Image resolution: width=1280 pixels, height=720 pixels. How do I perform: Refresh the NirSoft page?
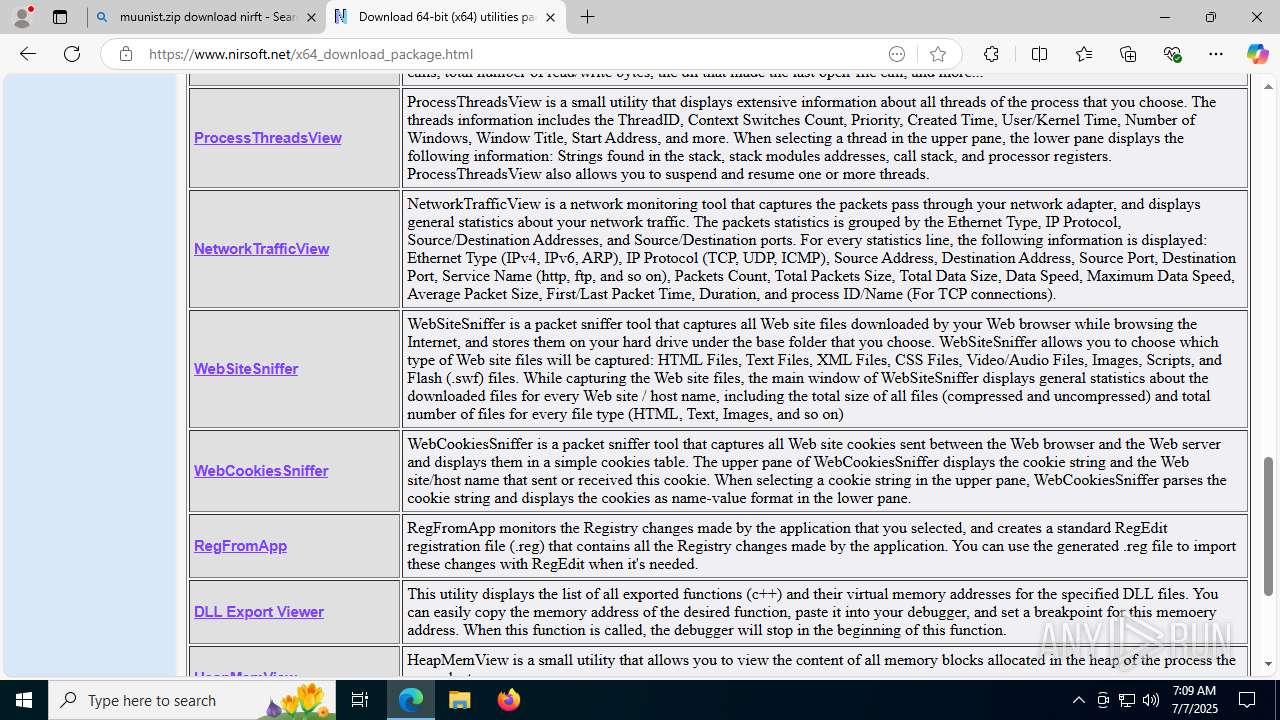tap(72, 54)
